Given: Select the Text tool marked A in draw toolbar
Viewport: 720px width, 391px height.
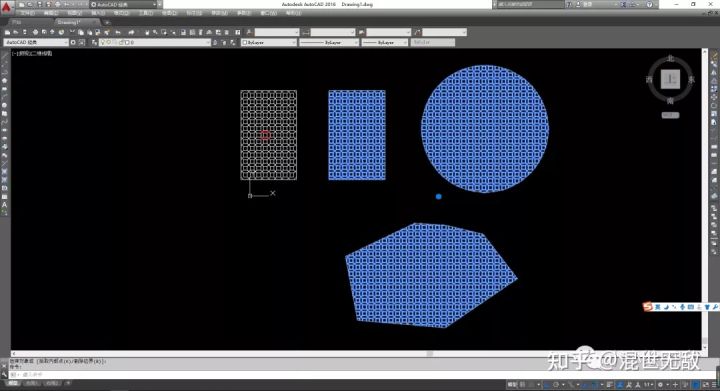Looking at the screenshot, I should click(x=5, y=205).
